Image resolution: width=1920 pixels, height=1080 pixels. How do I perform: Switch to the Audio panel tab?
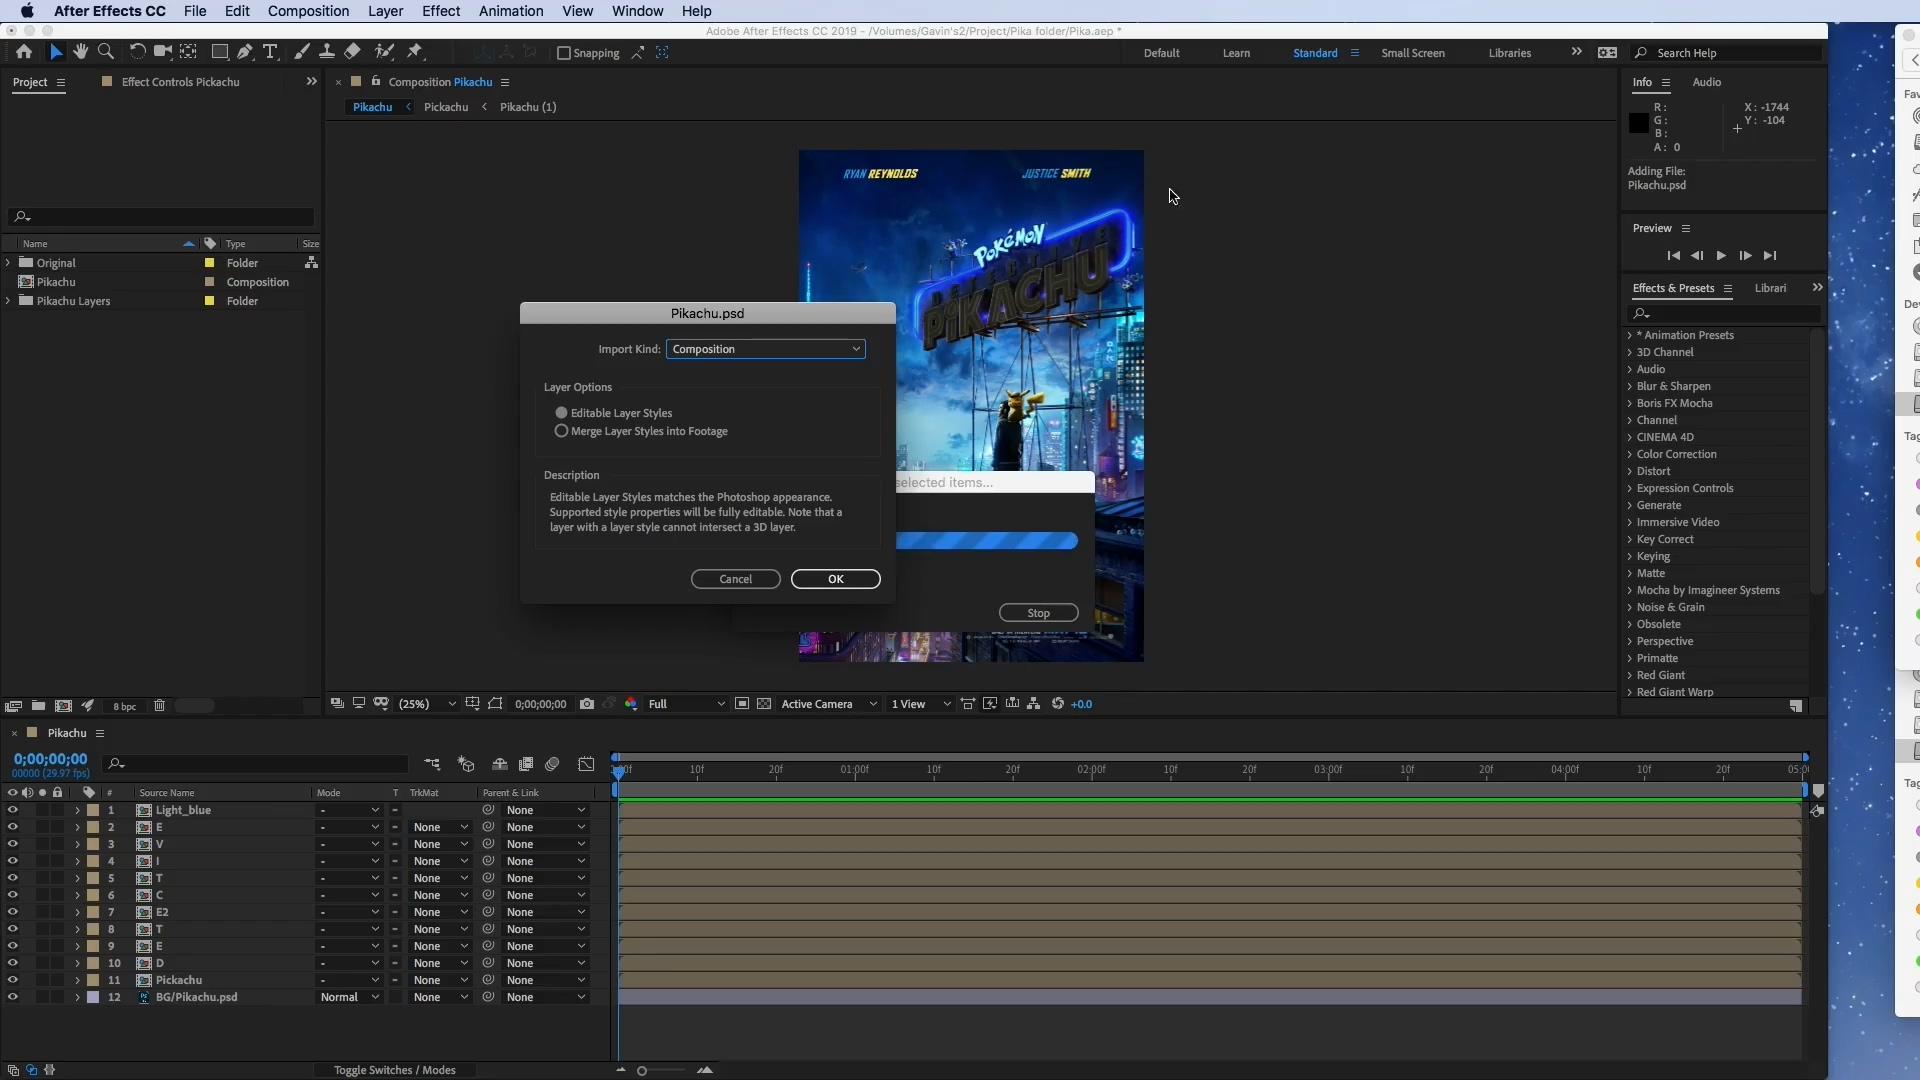coord(1706,82)
